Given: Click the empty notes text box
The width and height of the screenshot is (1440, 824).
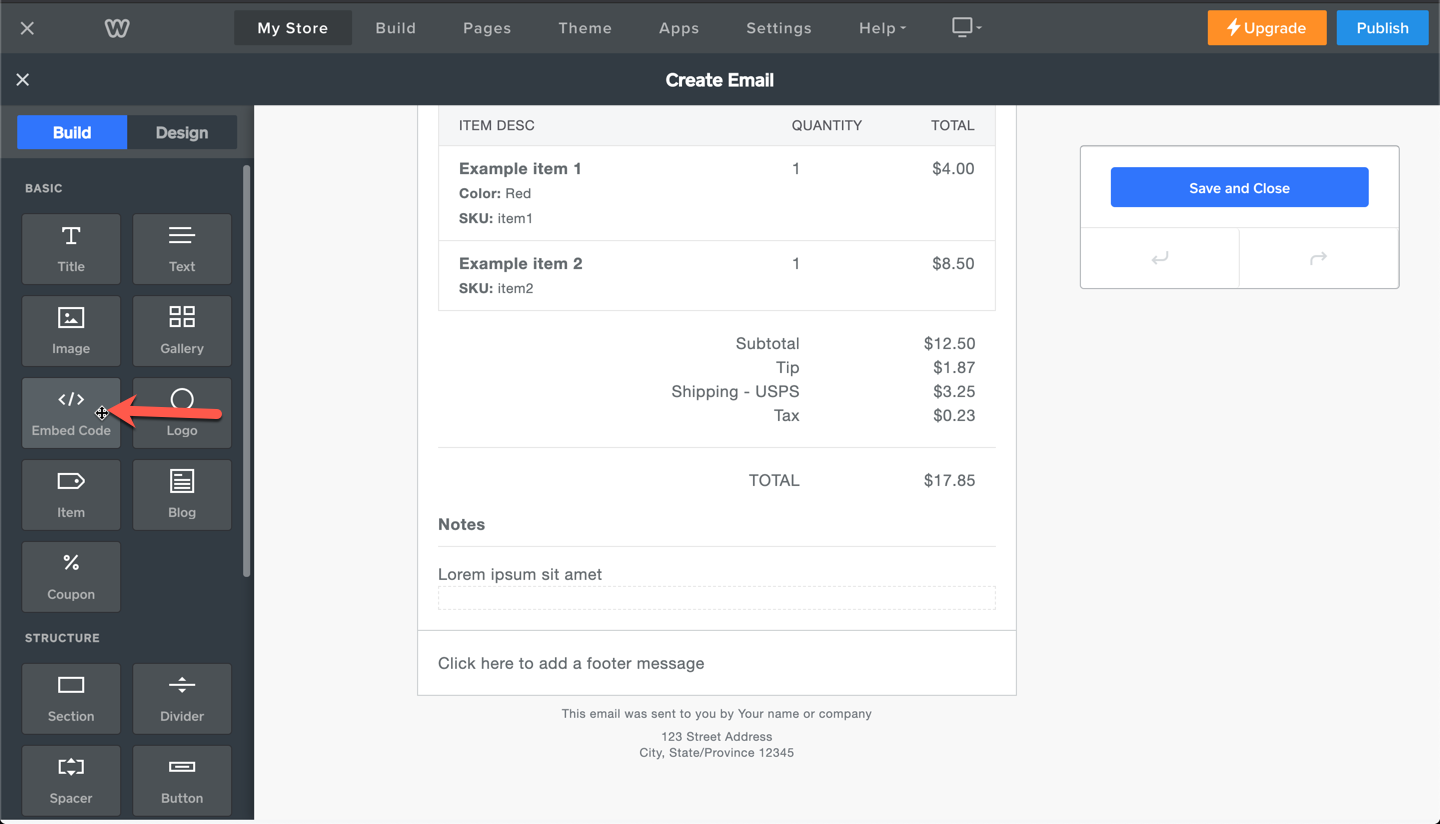Looking at the screenshot, I should 717,598.
